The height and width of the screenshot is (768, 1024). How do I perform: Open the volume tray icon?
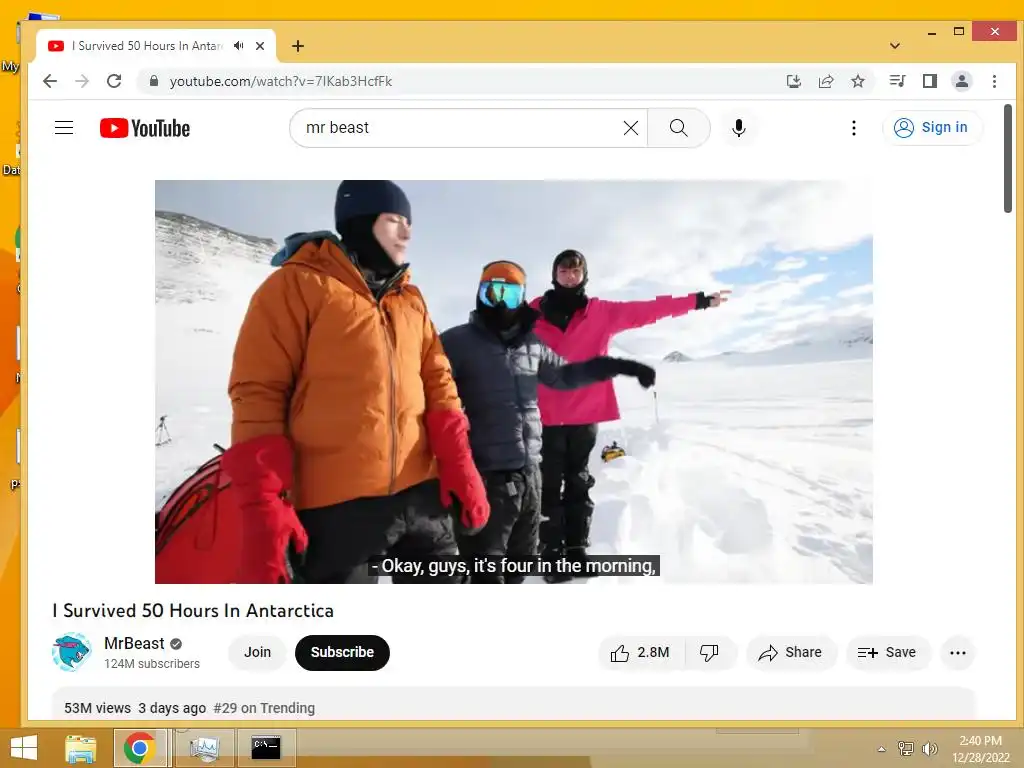point(929,748)
